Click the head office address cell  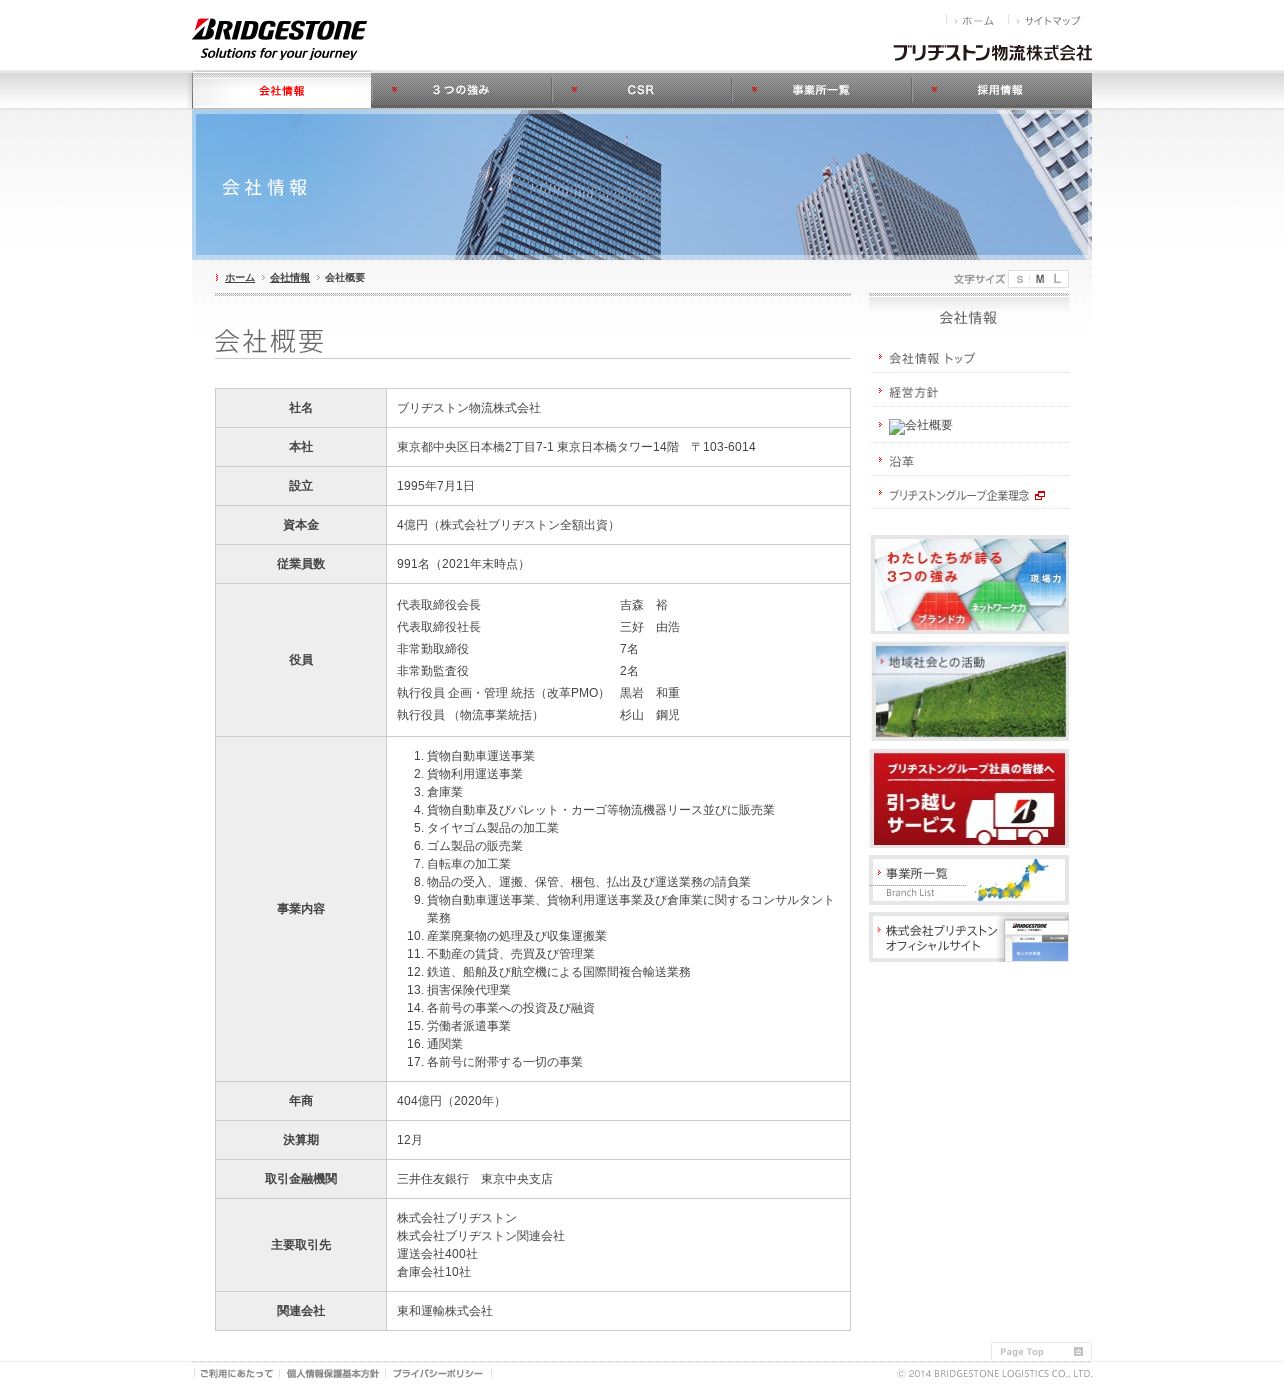(x=618, y=447)
